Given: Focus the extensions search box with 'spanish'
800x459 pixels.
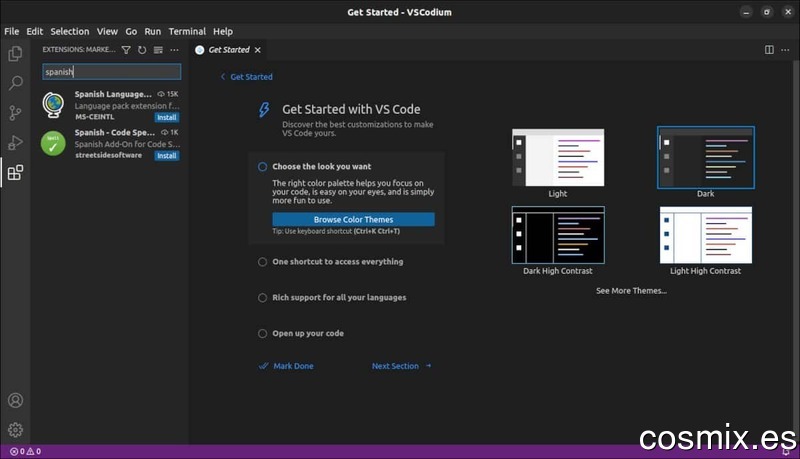Looking at the screenshot, I should point(112,71).
